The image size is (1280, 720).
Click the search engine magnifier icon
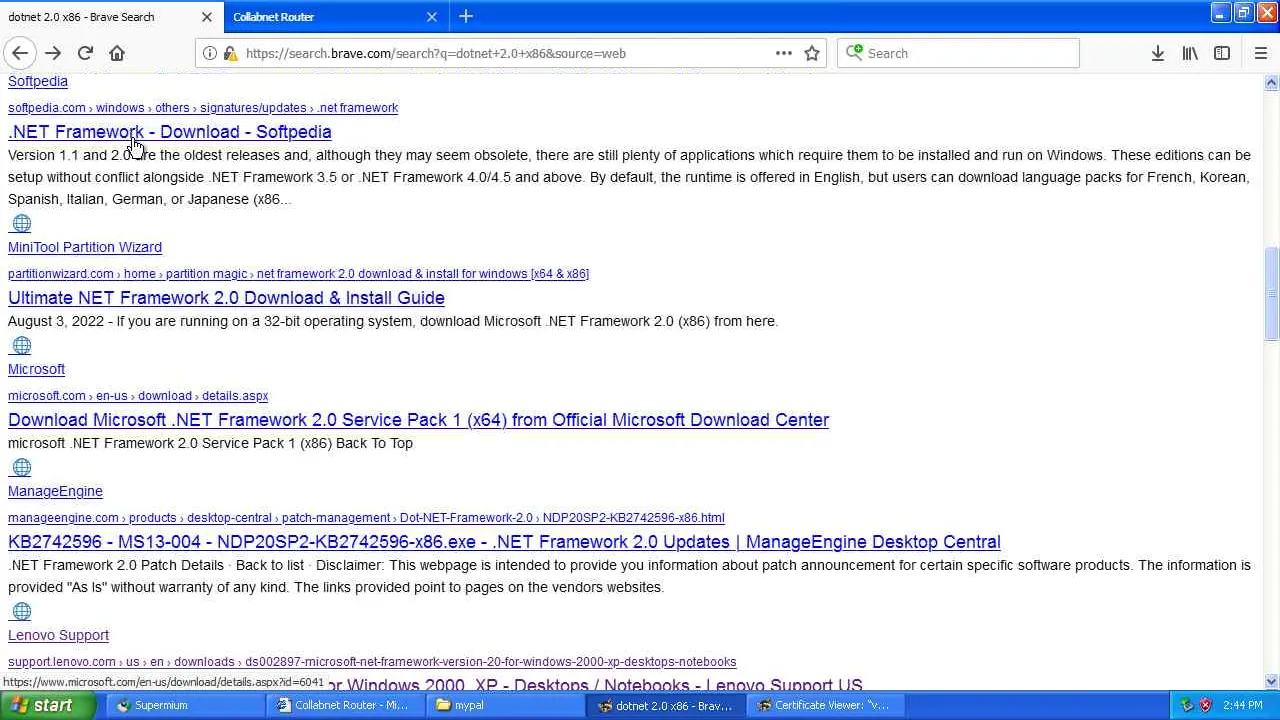pyautogui.click(x=854, y=53)
